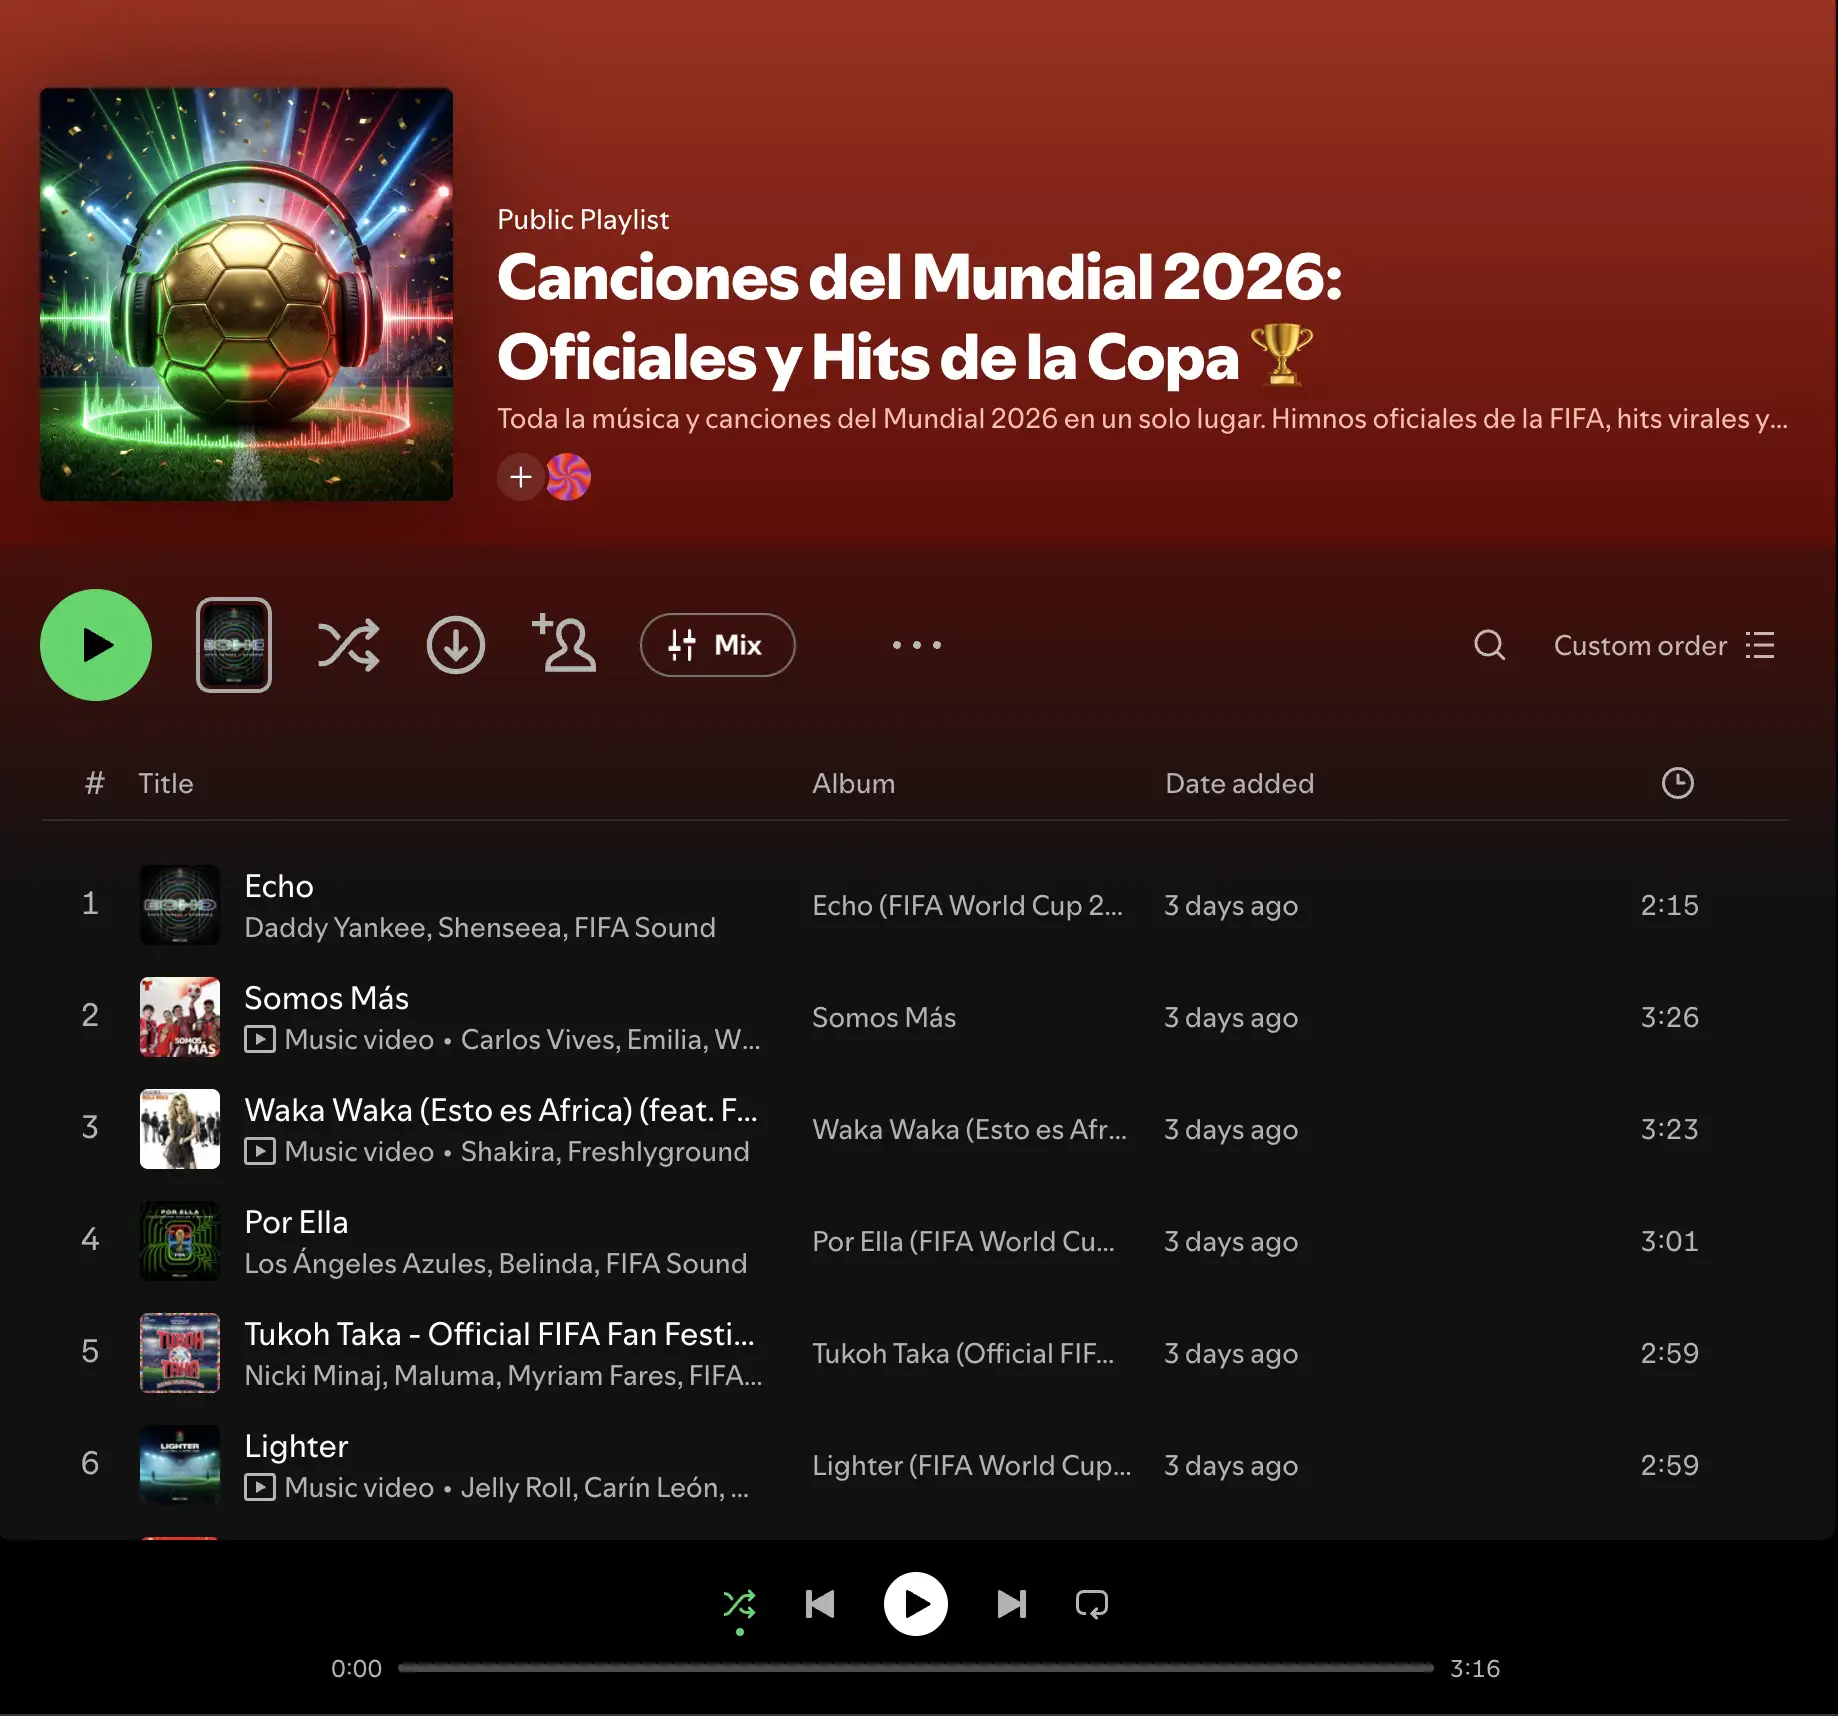The image size is (1838, 1716).
Task: Download the playlist with the arrow icon
Action: (456, 645)
